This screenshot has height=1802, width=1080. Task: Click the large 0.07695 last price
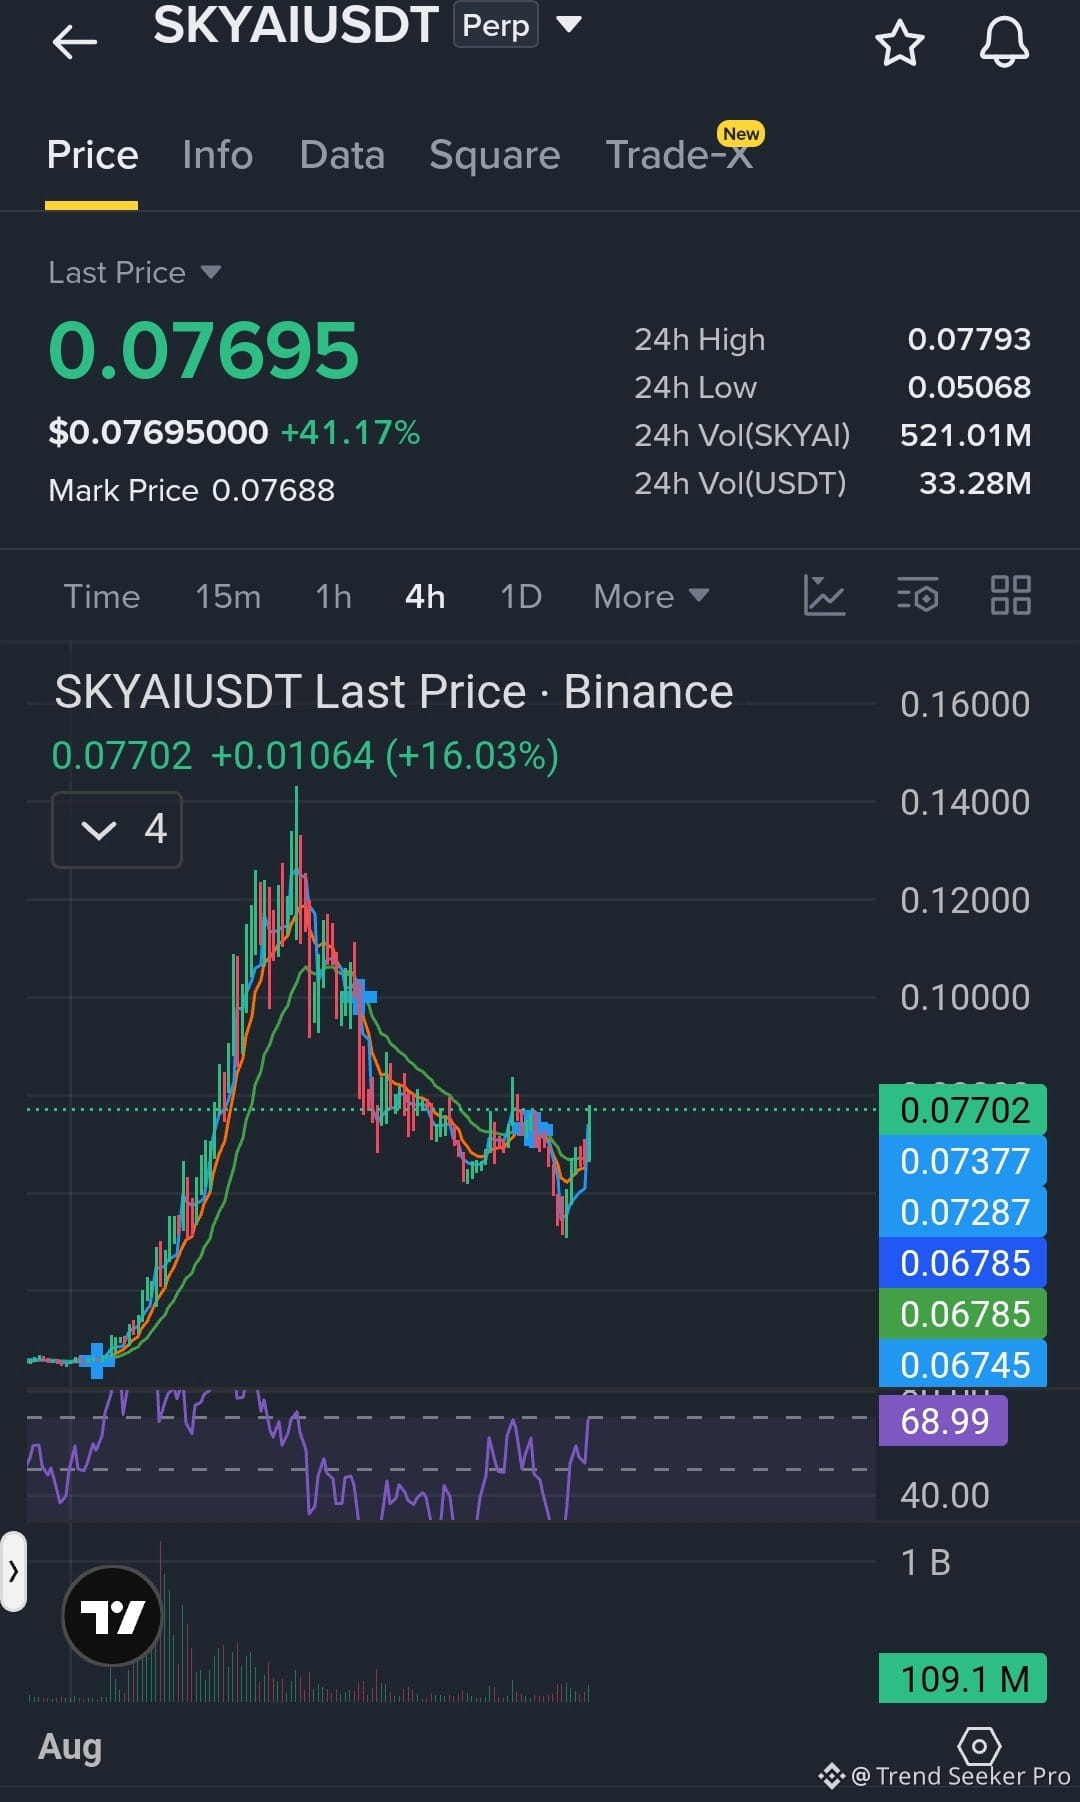click(203, 351)
